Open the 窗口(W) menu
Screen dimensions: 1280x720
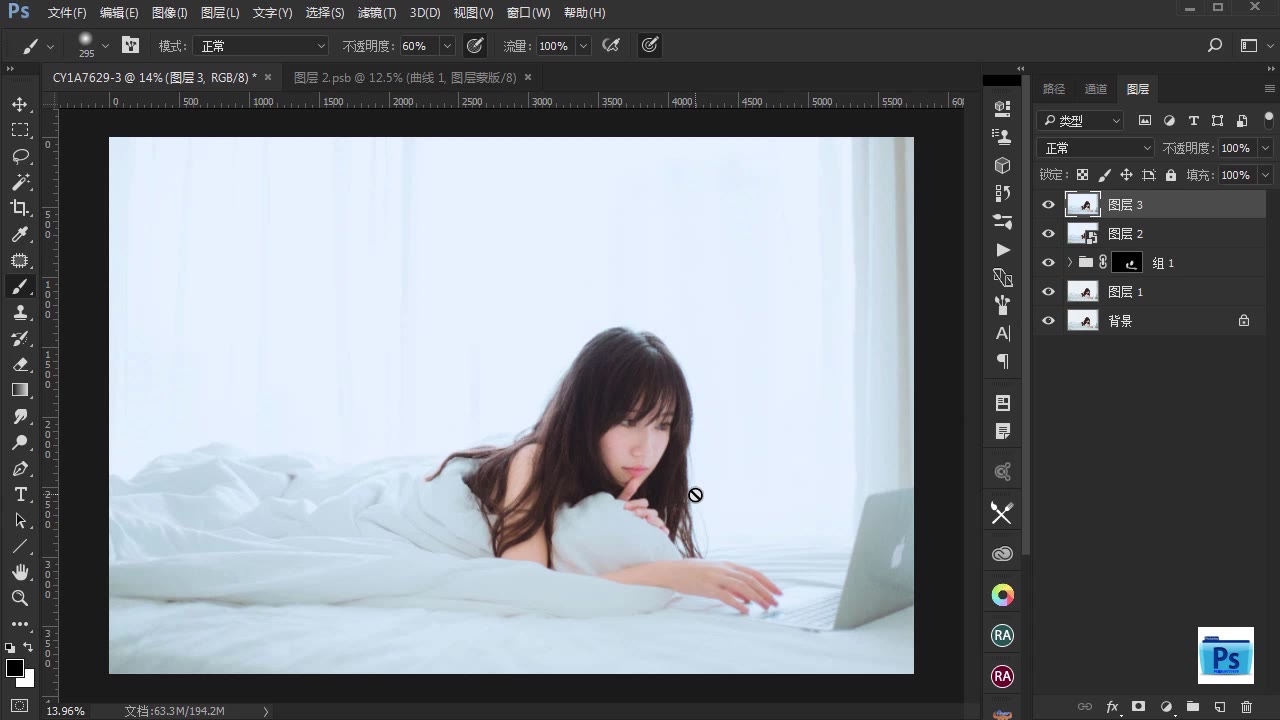[x=528, y=13]
